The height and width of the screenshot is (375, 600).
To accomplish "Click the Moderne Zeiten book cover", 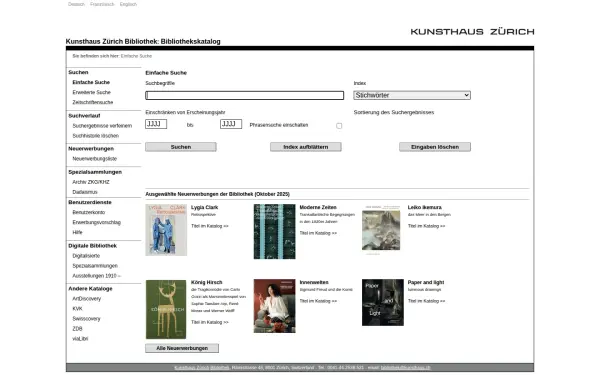I will 274,231.
